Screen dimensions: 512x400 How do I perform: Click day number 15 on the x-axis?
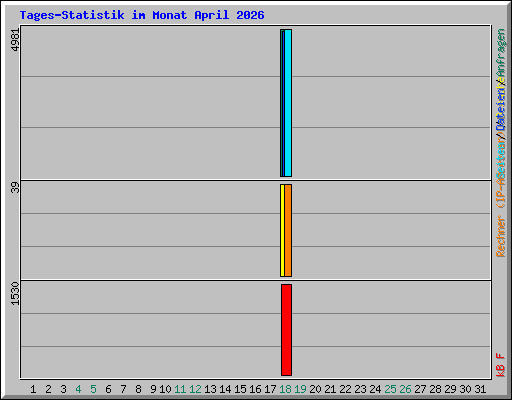(240, 389)
